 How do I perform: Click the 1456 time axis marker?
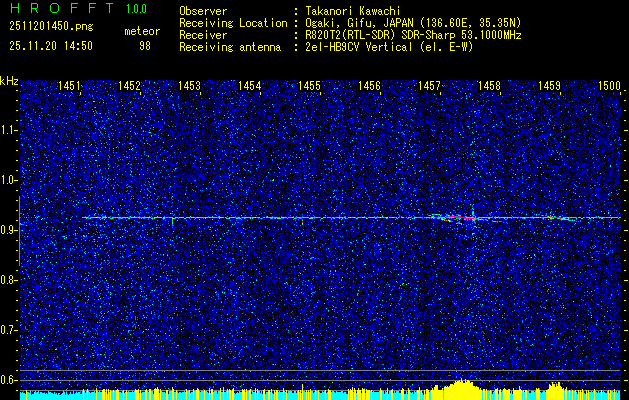[369, 86]
